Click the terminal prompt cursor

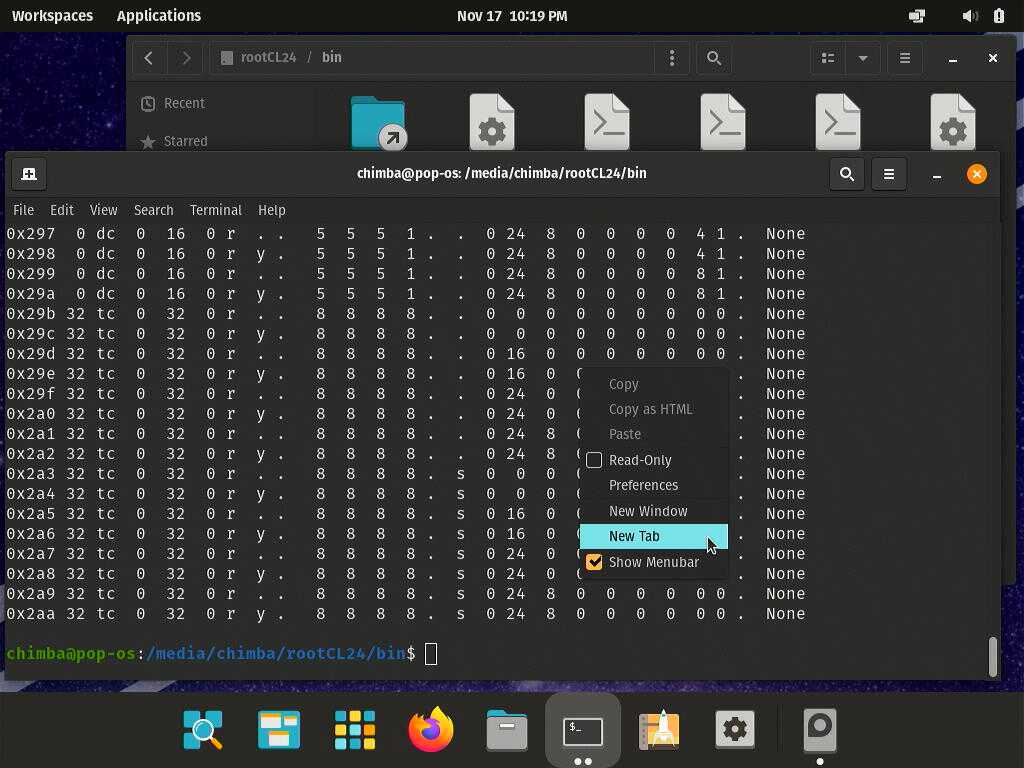tap(431, 654)
